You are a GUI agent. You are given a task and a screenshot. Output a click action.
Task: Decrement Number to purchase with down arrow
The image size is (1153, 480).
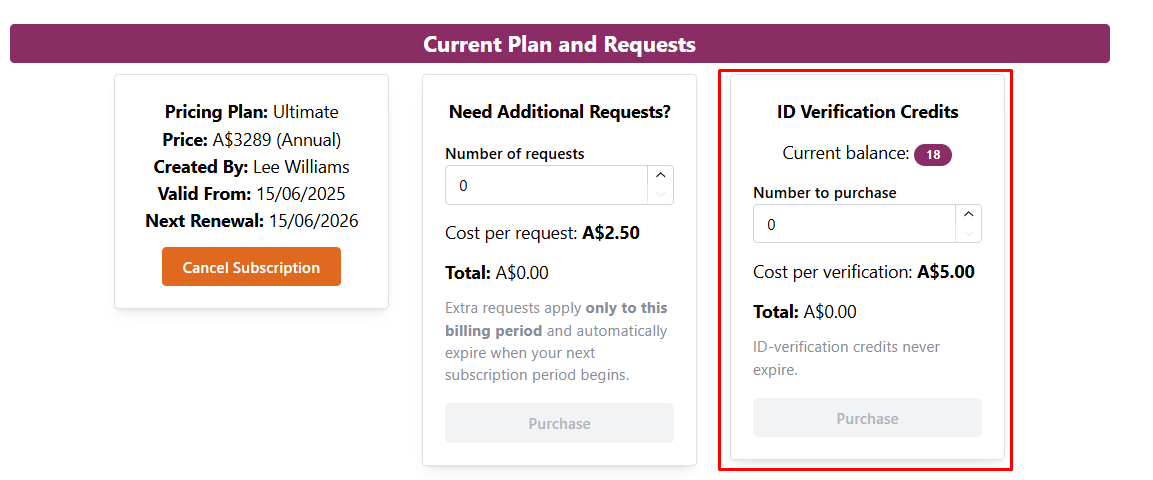968,234
